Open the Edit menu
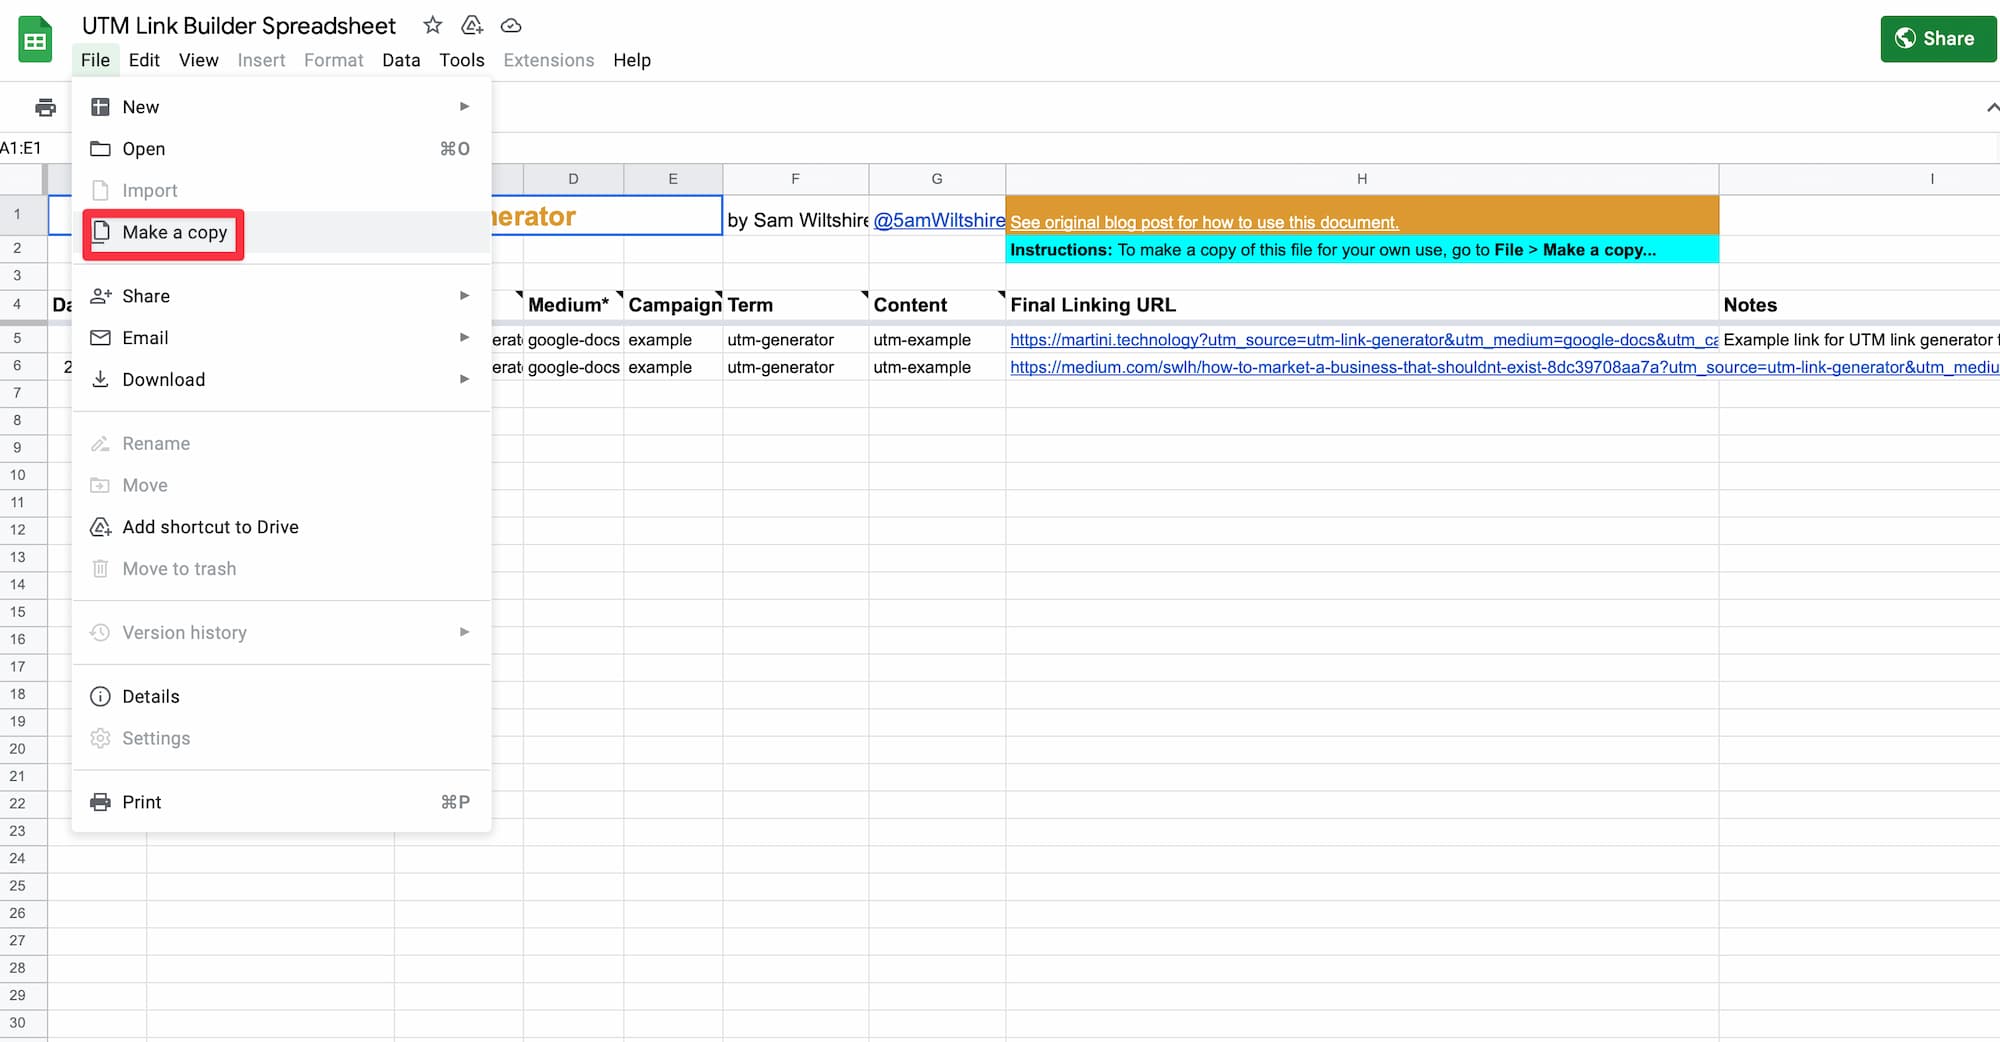Screen dimensions: 2000x1042 point(144,60)
